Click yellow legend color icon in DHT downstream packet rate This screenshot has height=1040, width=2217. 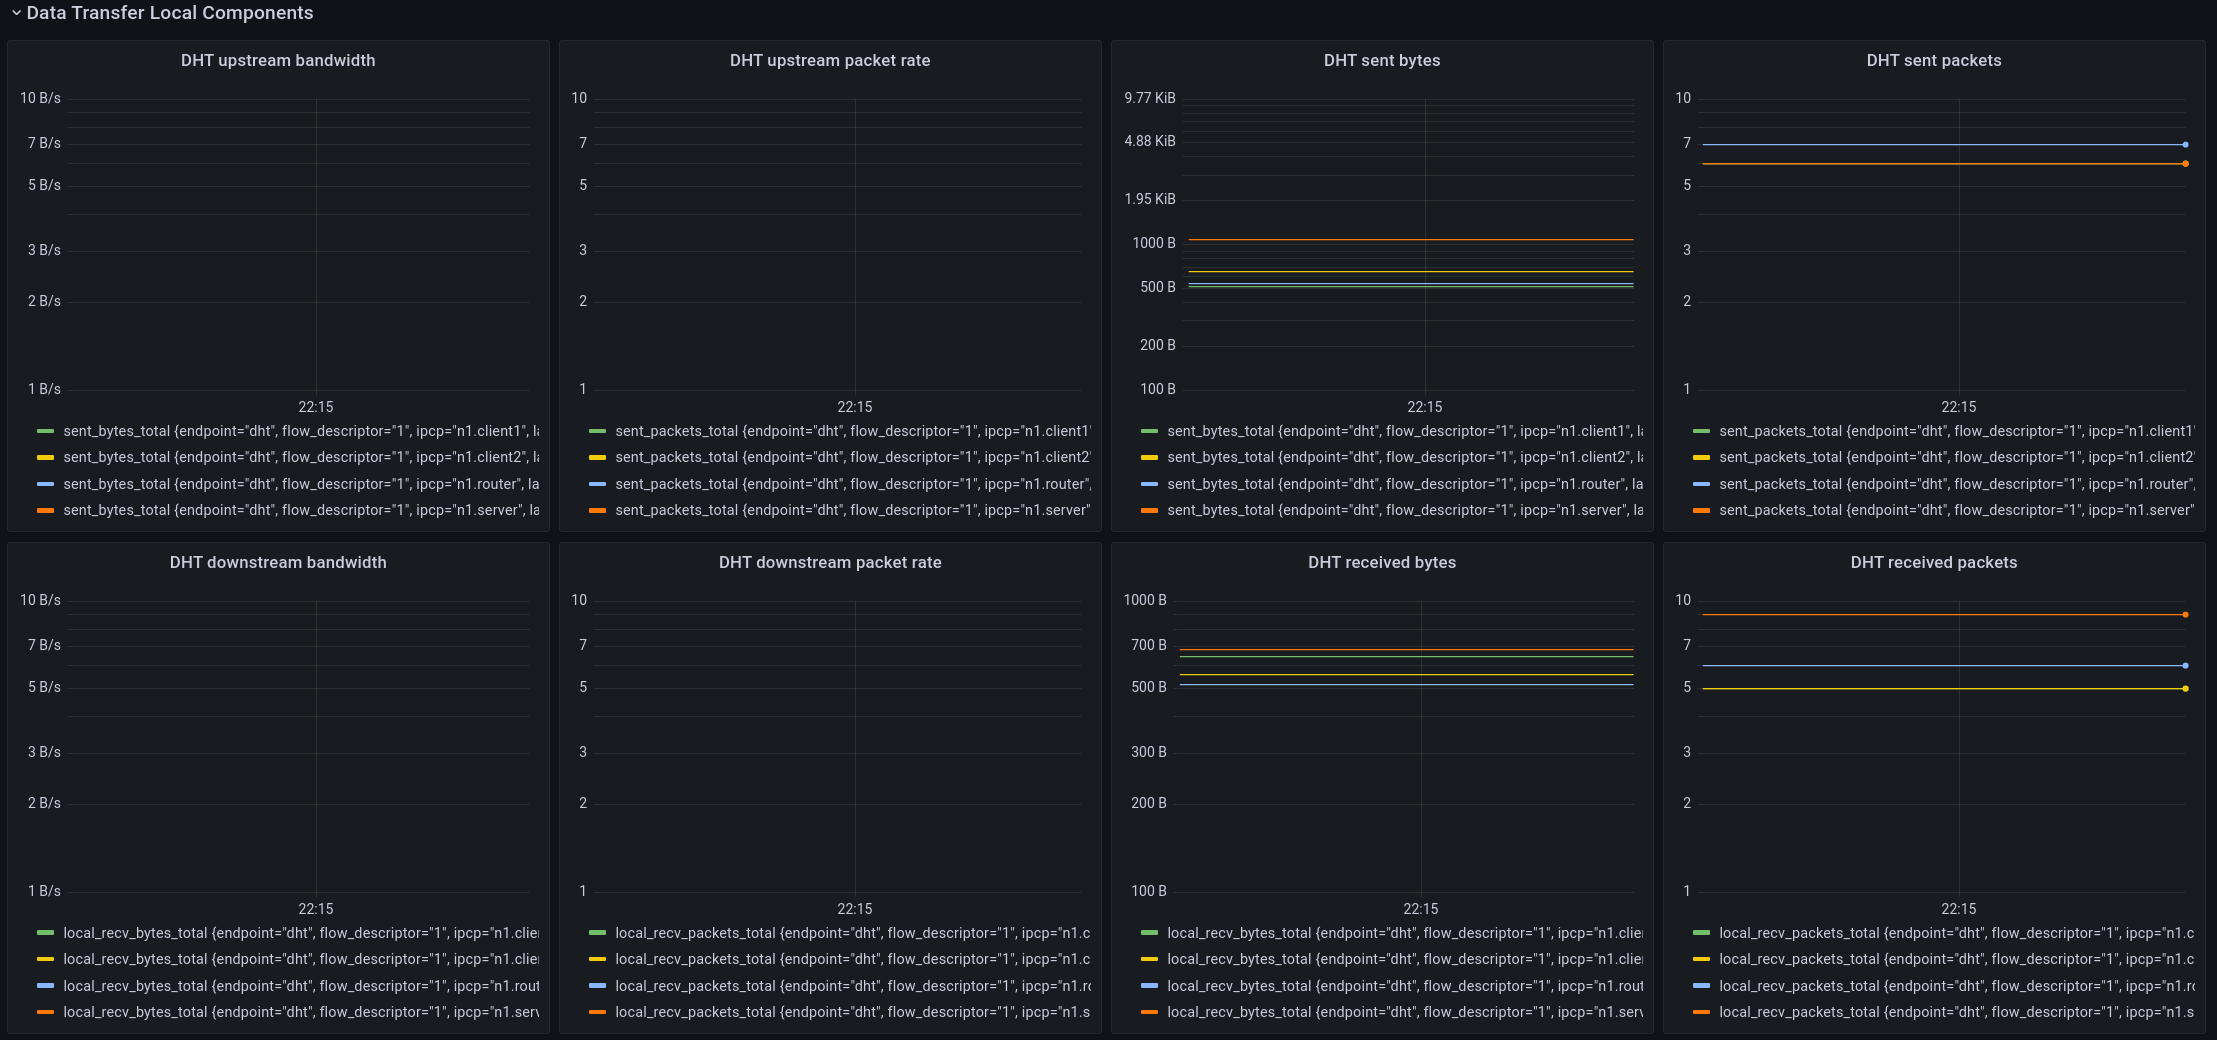coord(597,959)
